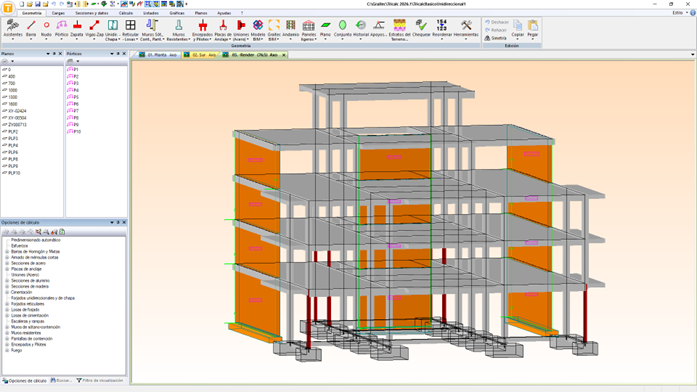
Task: Expand Losas de forjado node
Action: (7, 310)
